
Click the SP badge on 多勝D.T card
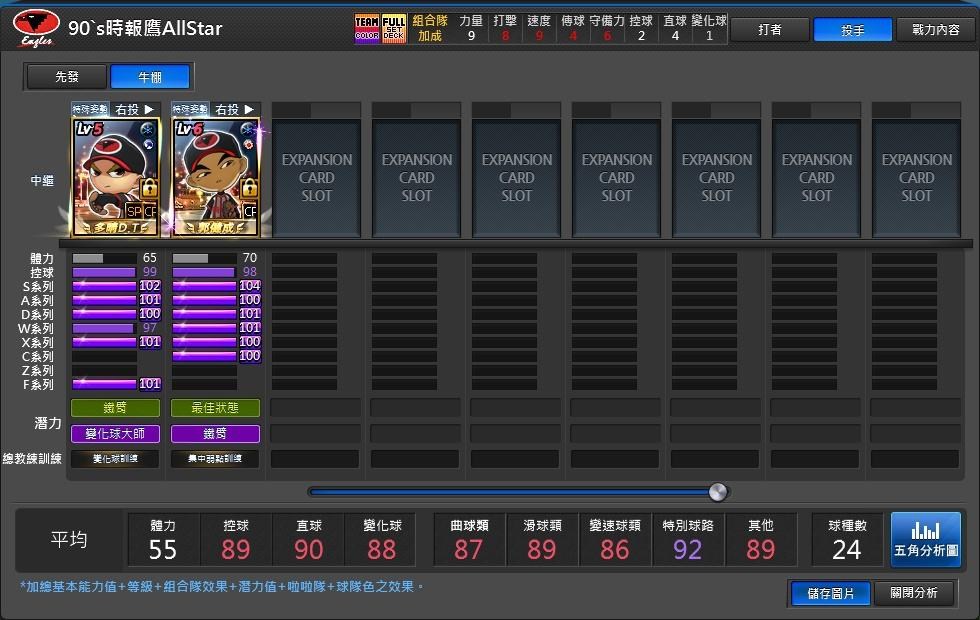point(134,211)
